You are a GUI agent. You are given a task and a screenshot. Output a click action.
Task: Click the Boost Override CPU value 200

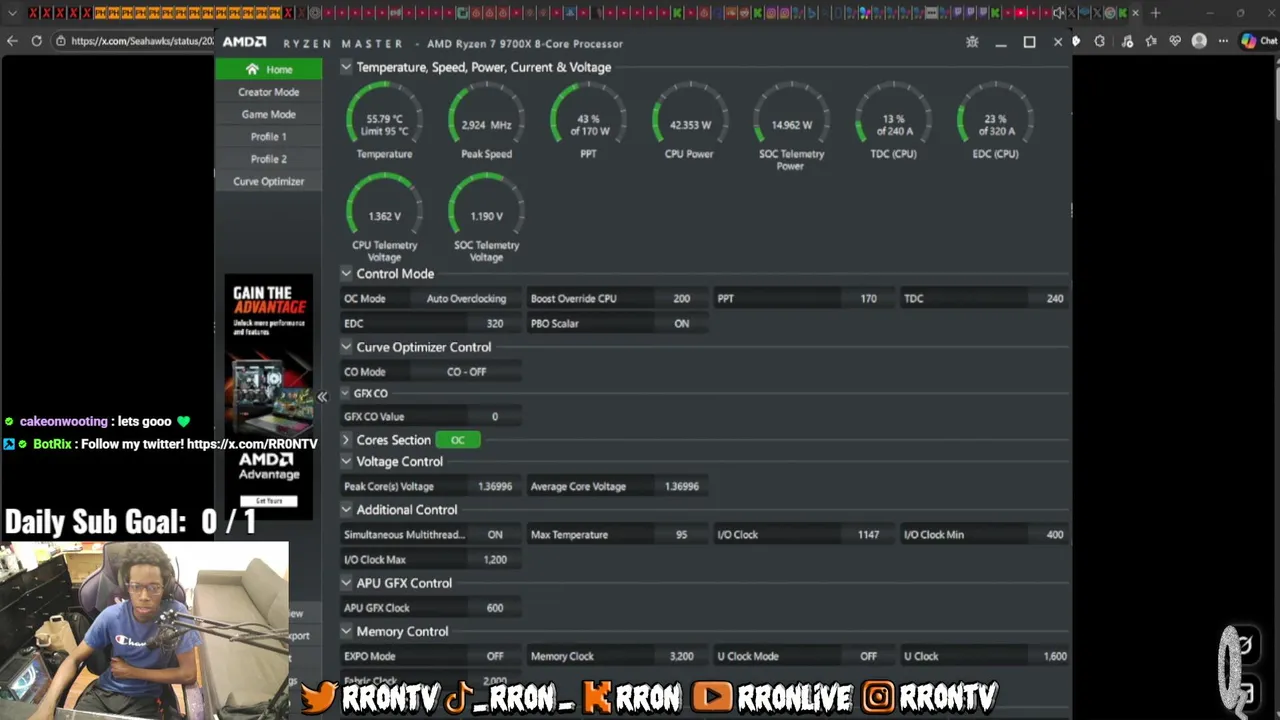(681, 299)
